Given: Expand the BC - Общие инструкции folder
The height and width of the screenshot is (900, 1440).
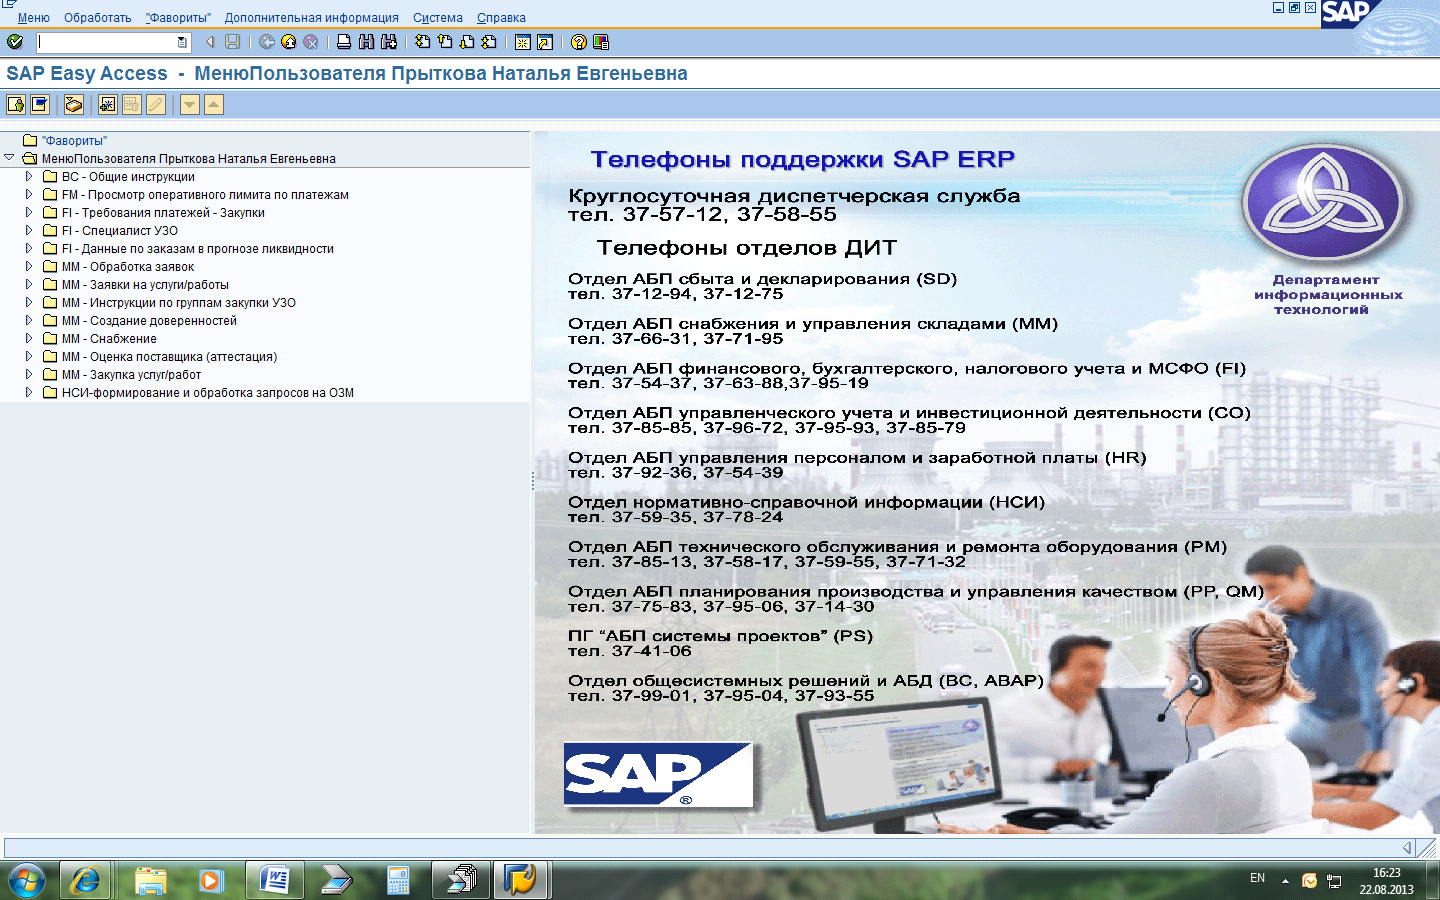Looking at the screenshot, I should [x=29, y=176].
